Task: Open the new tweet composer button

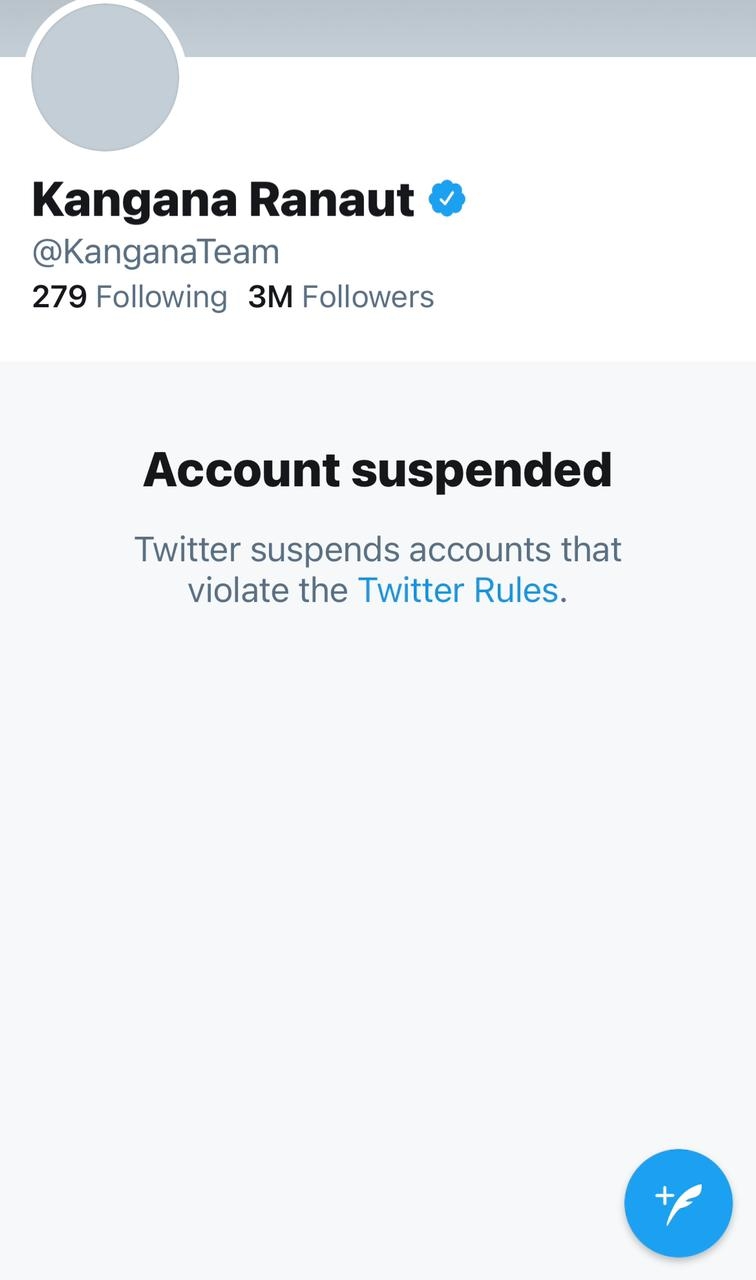Action: (678, 1203)
